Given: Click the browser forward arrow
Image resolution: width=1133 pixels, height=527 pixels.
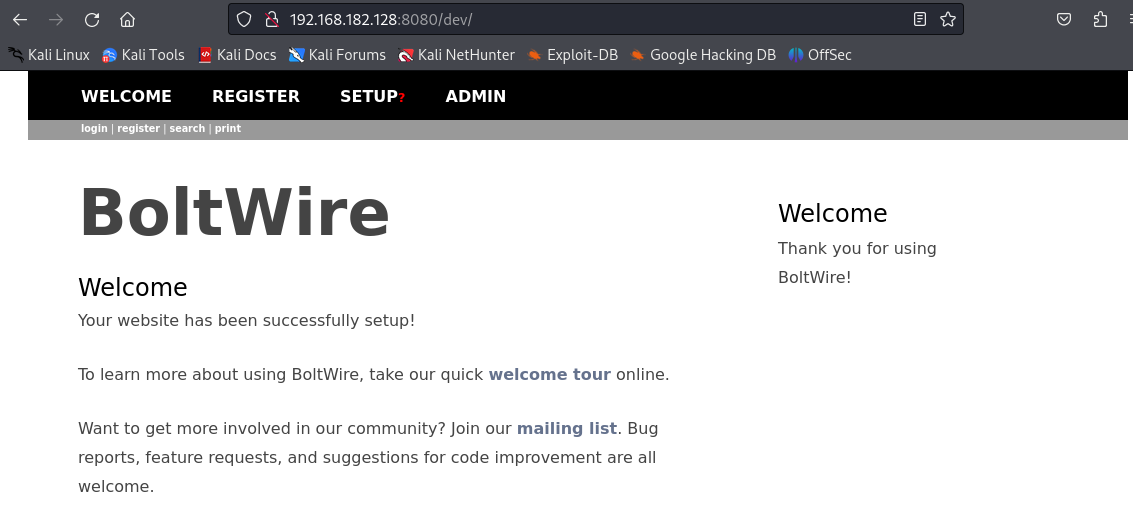Looking at the screenshot, I should [x=56, y=20].
